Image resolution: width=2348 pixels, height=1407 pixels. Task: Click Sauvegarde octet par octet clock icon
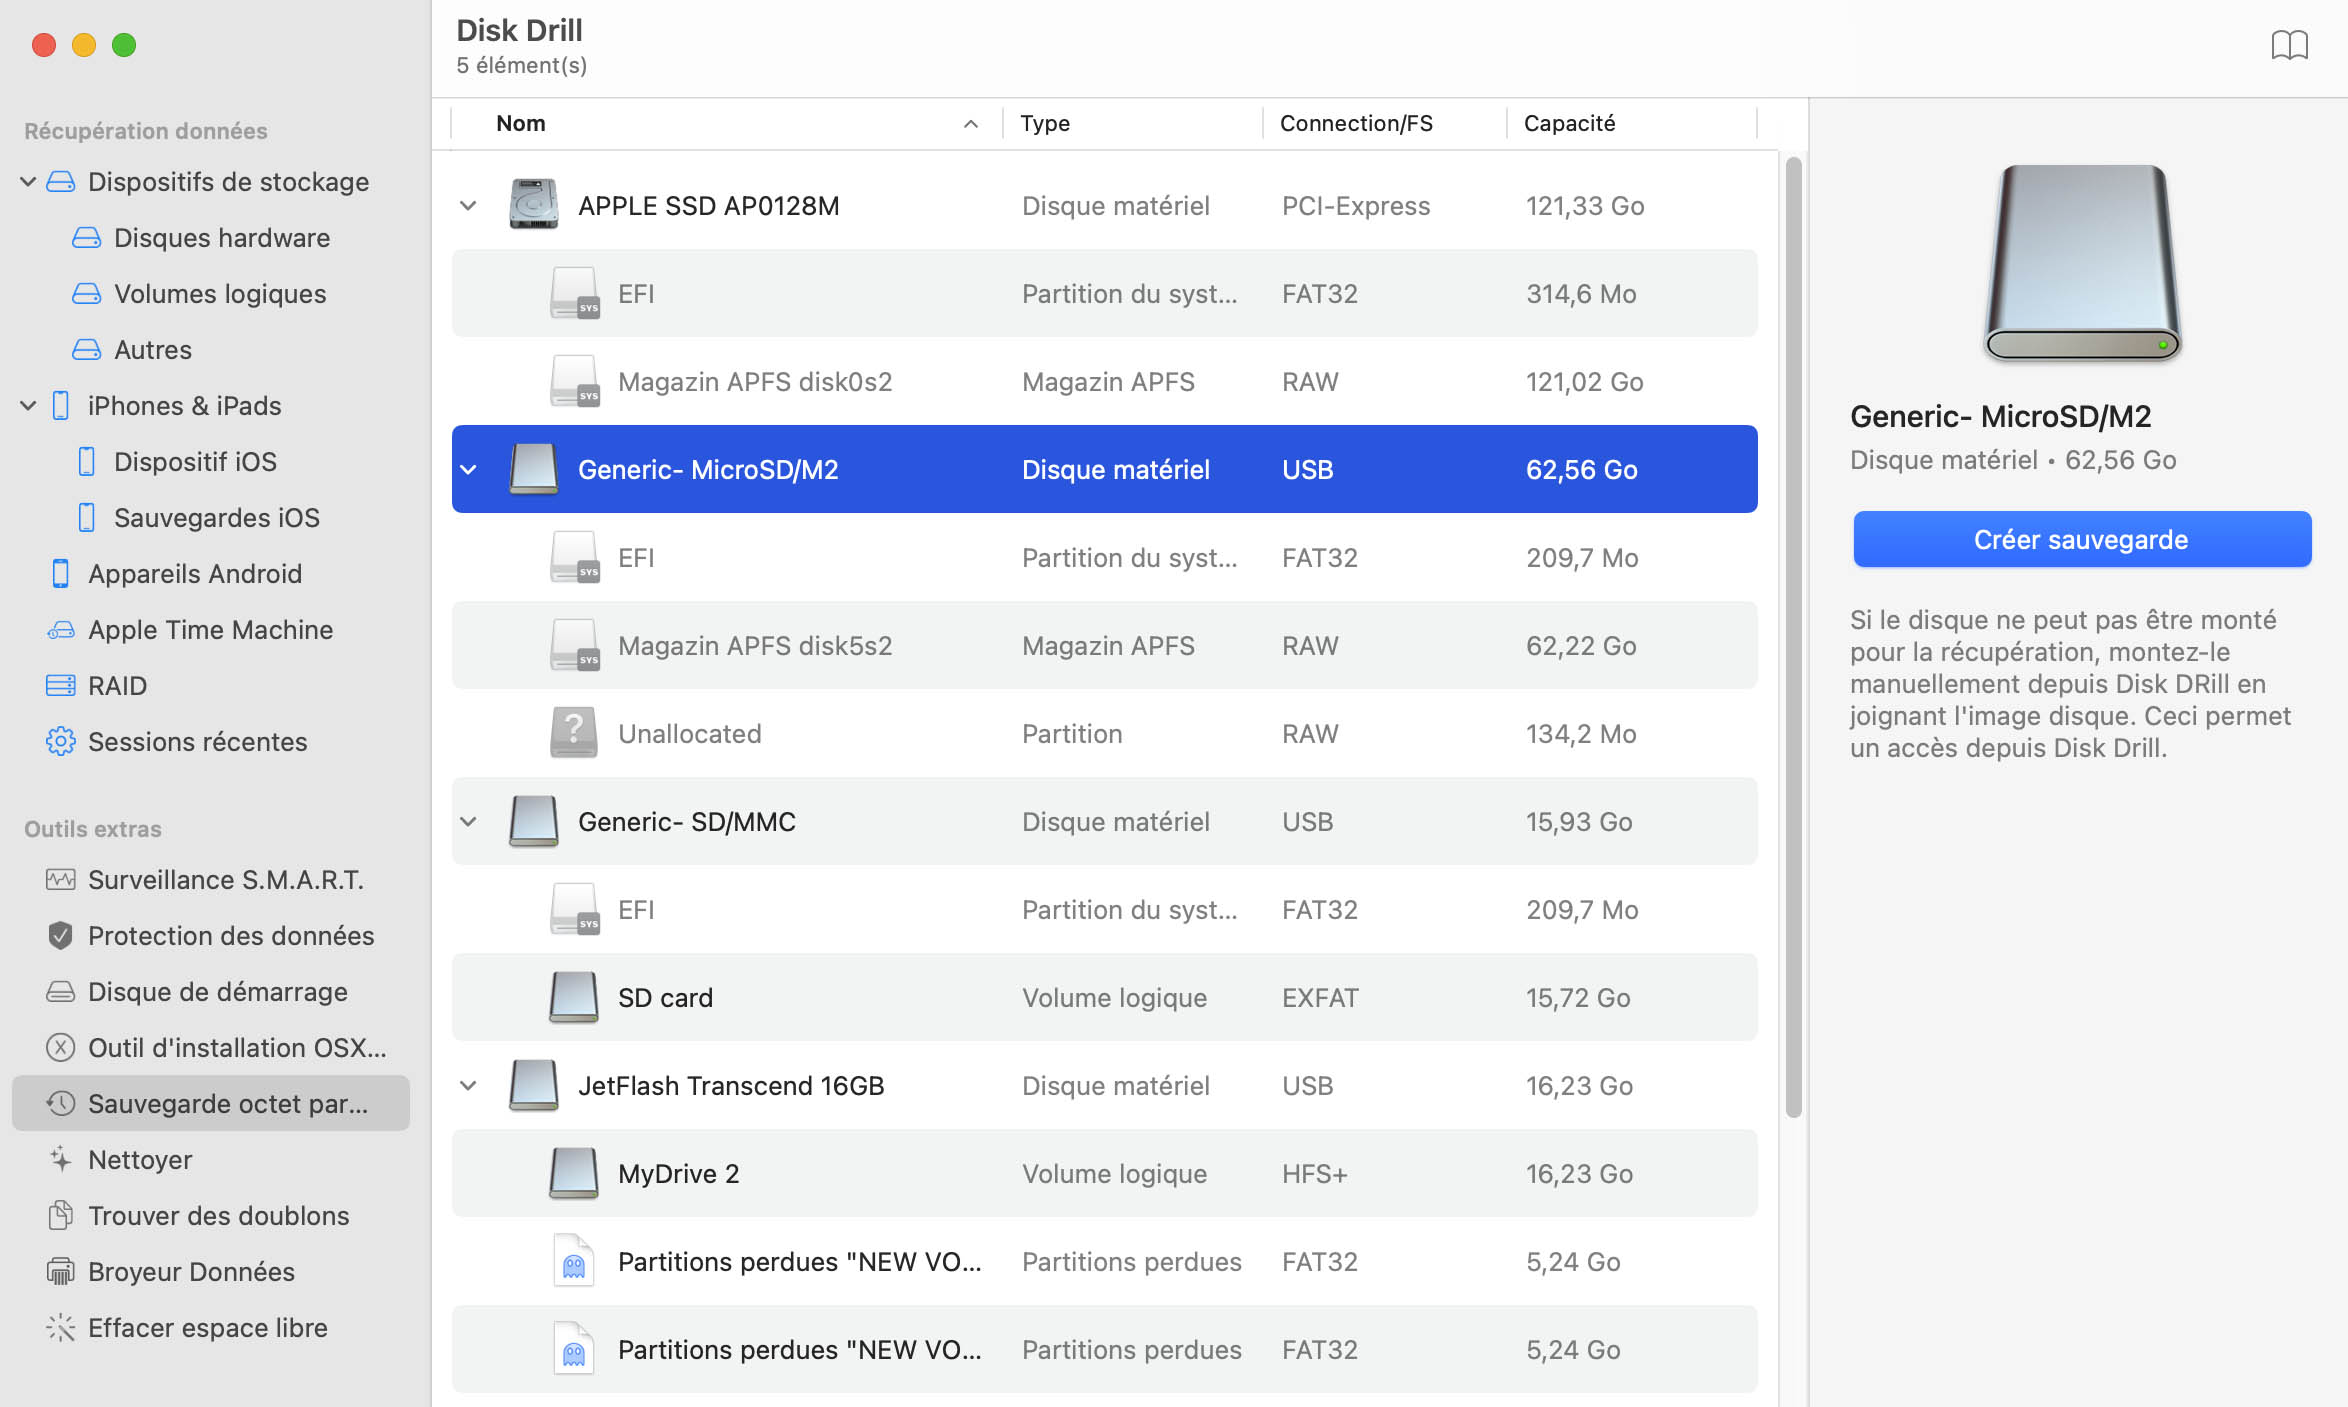(x=60, y=1104)
